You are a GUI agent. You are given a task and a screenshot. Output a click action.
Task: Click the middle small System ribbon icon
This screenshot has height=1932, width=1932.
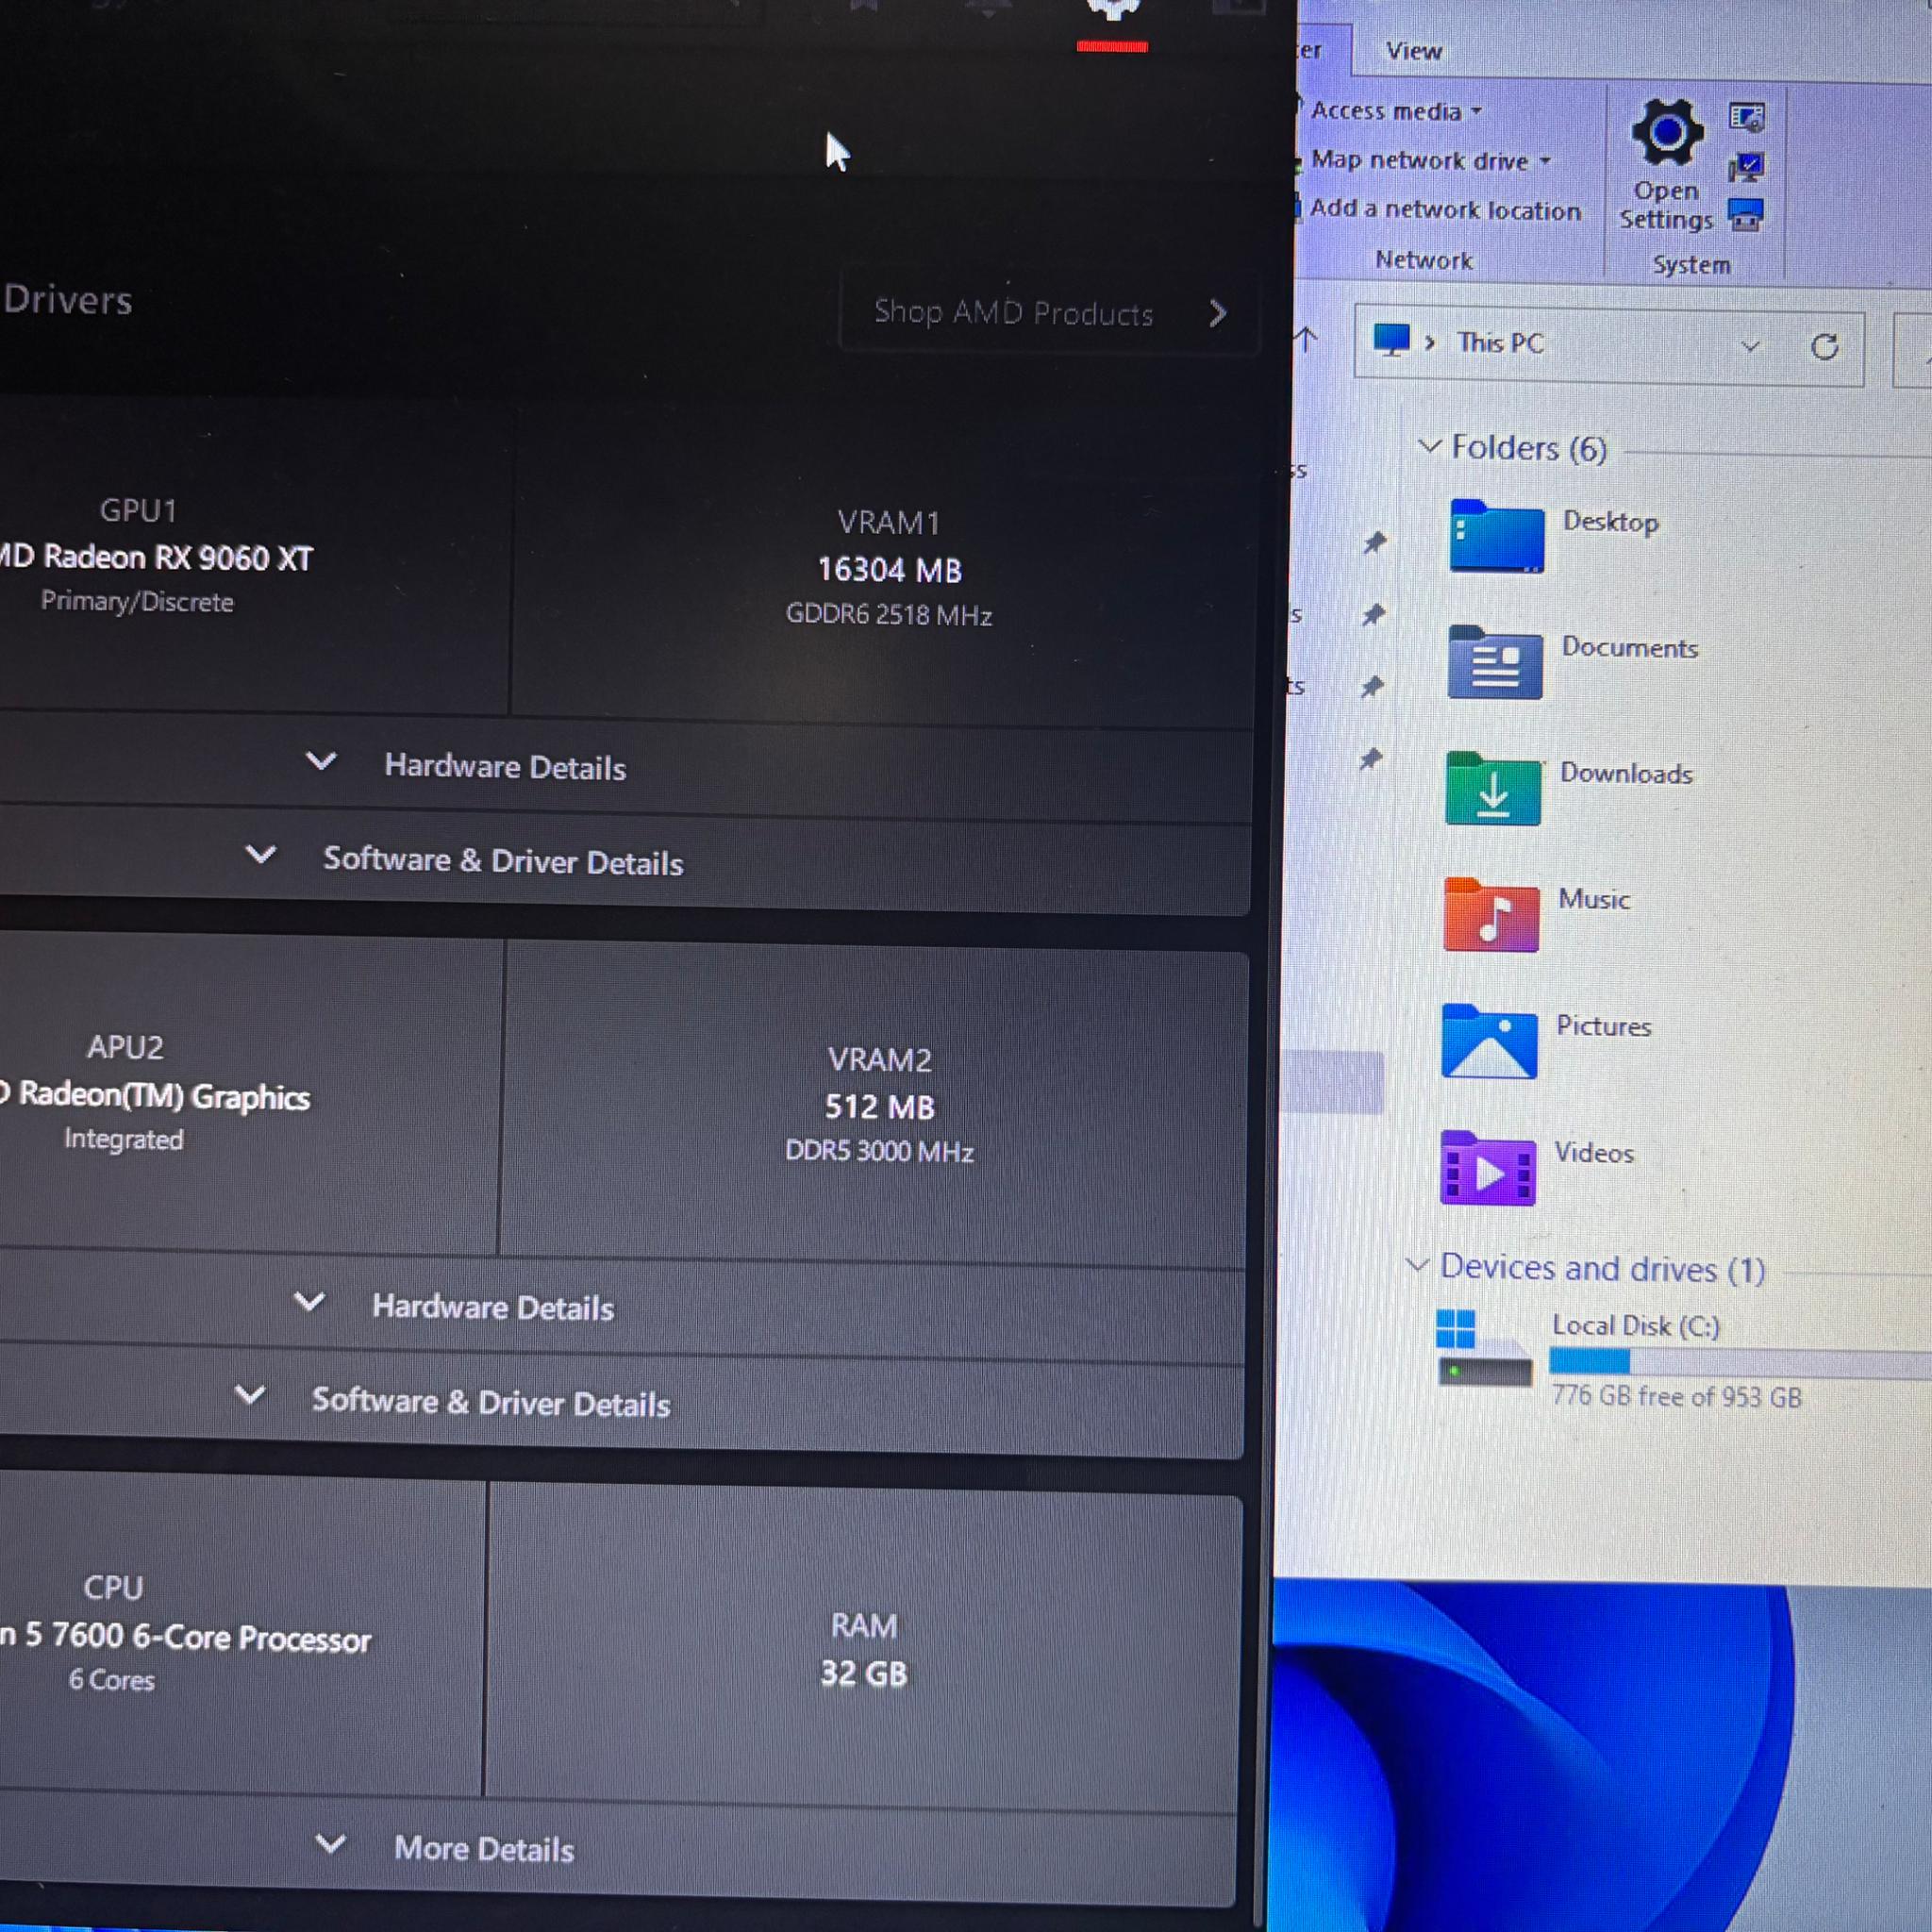[1746, 166]
